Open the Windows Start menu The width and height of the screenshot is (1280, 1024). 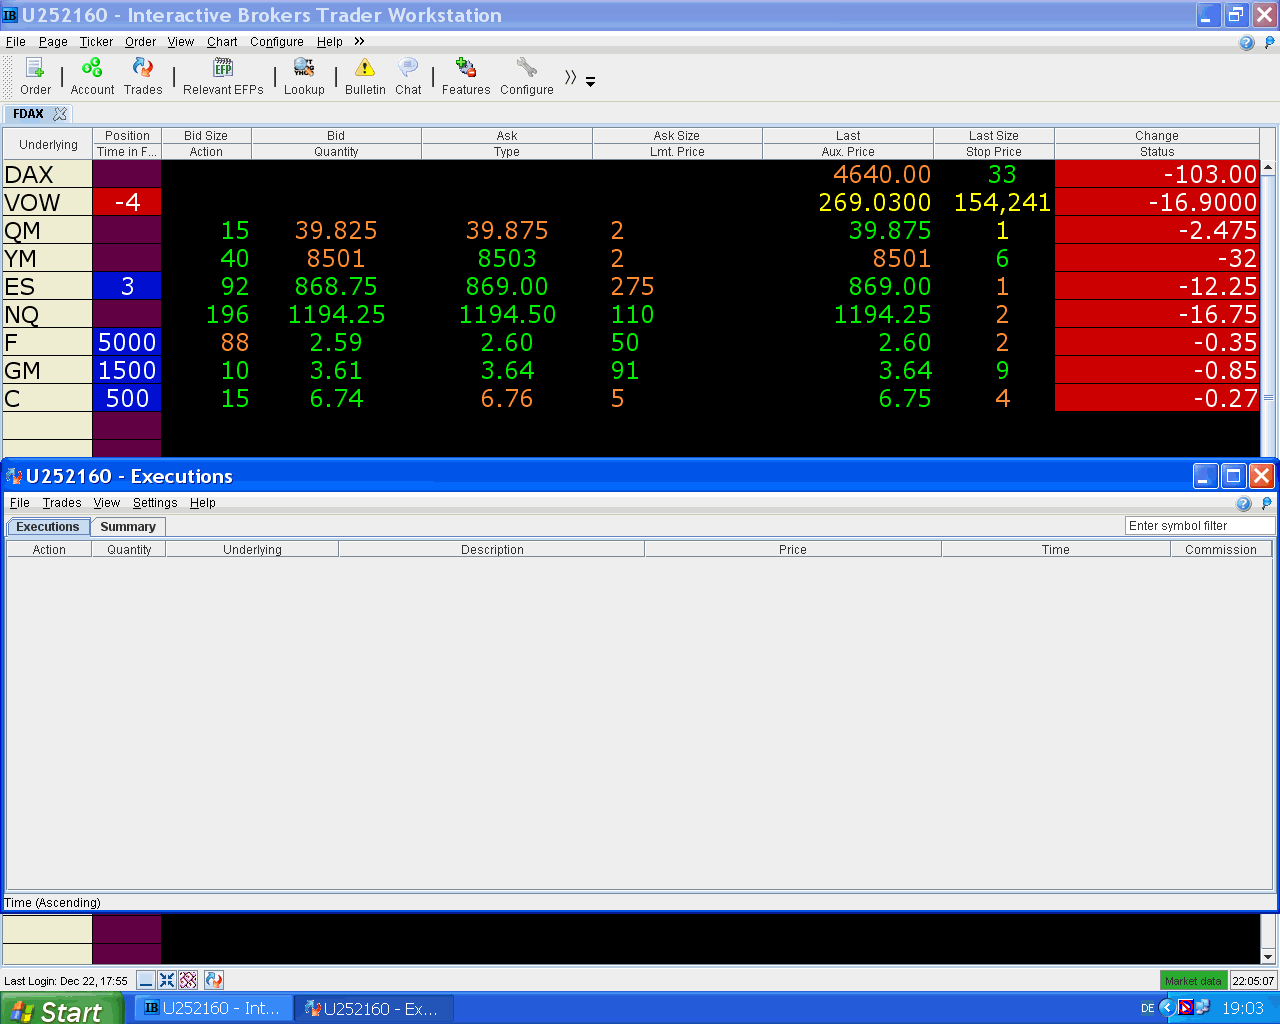pos(62,1009)
